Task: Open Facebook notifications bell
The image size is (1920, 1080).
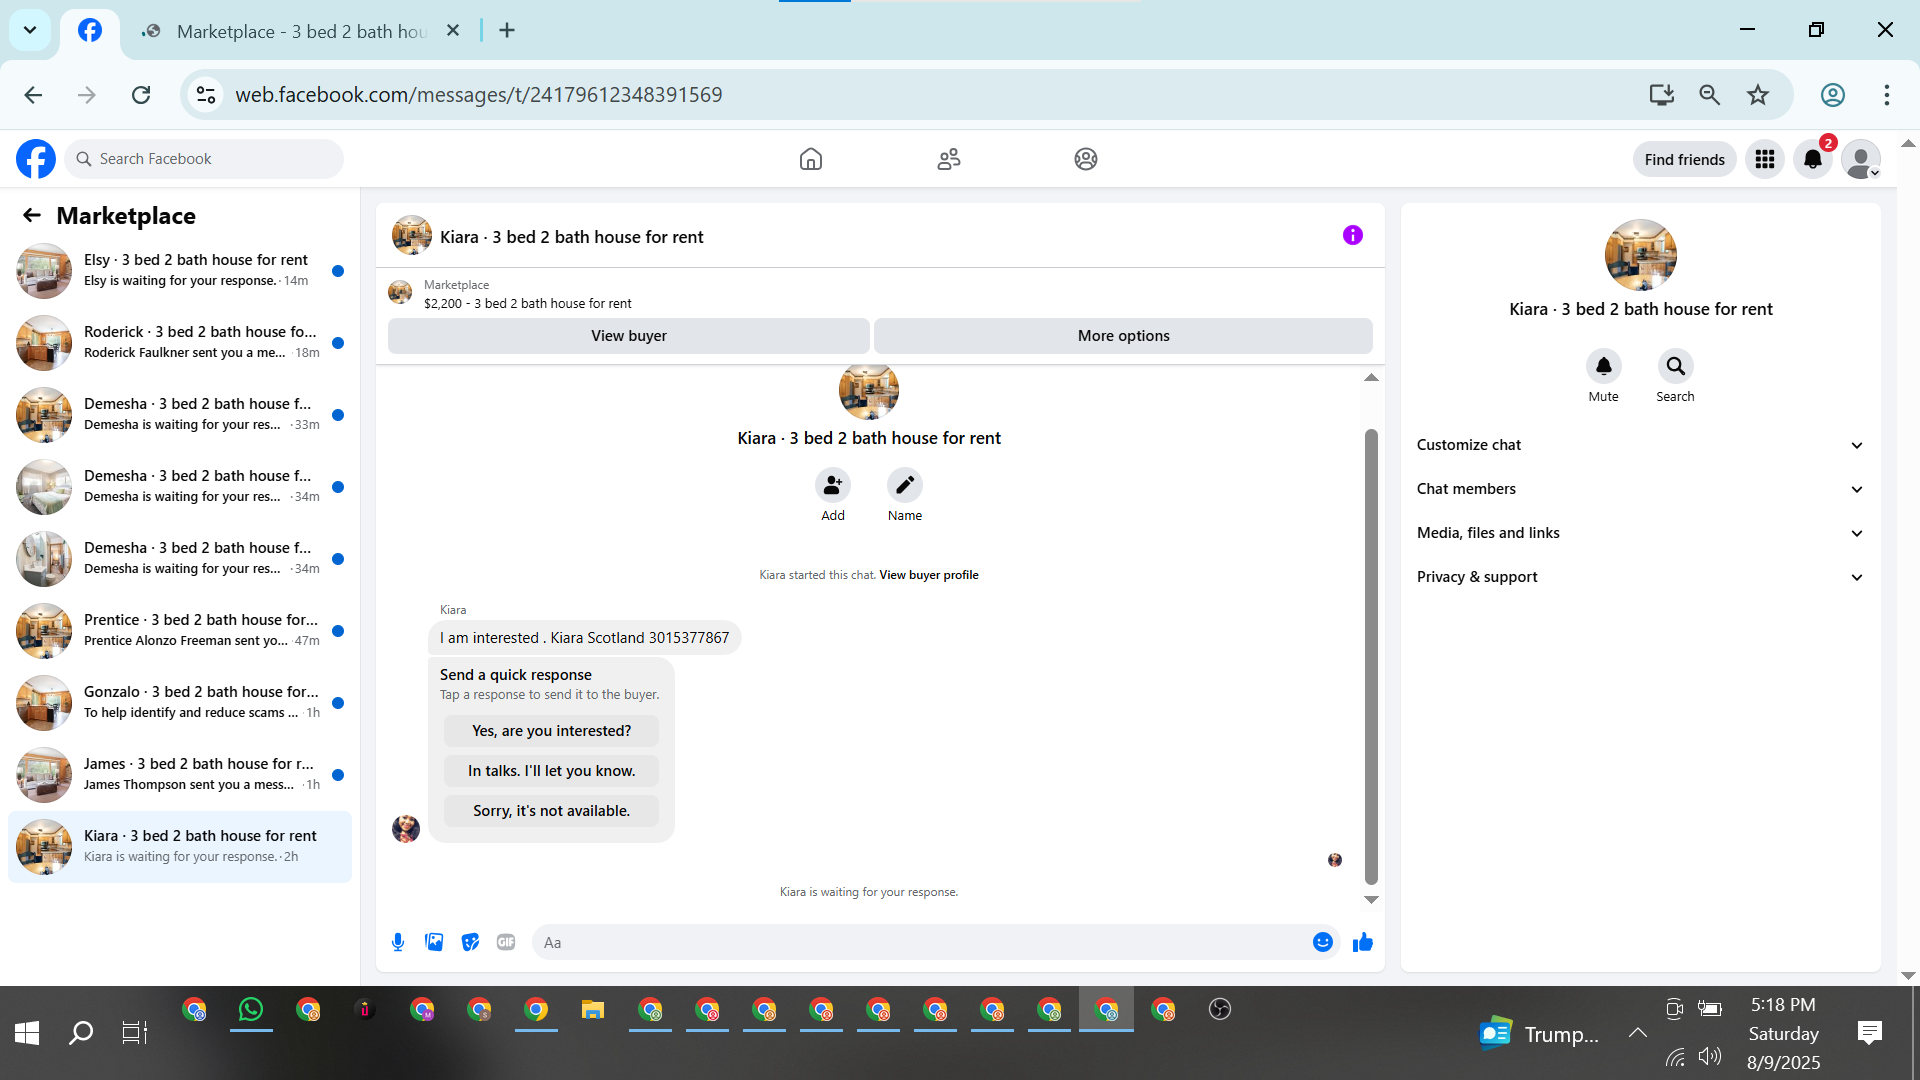Action: tap(1812, 159)
